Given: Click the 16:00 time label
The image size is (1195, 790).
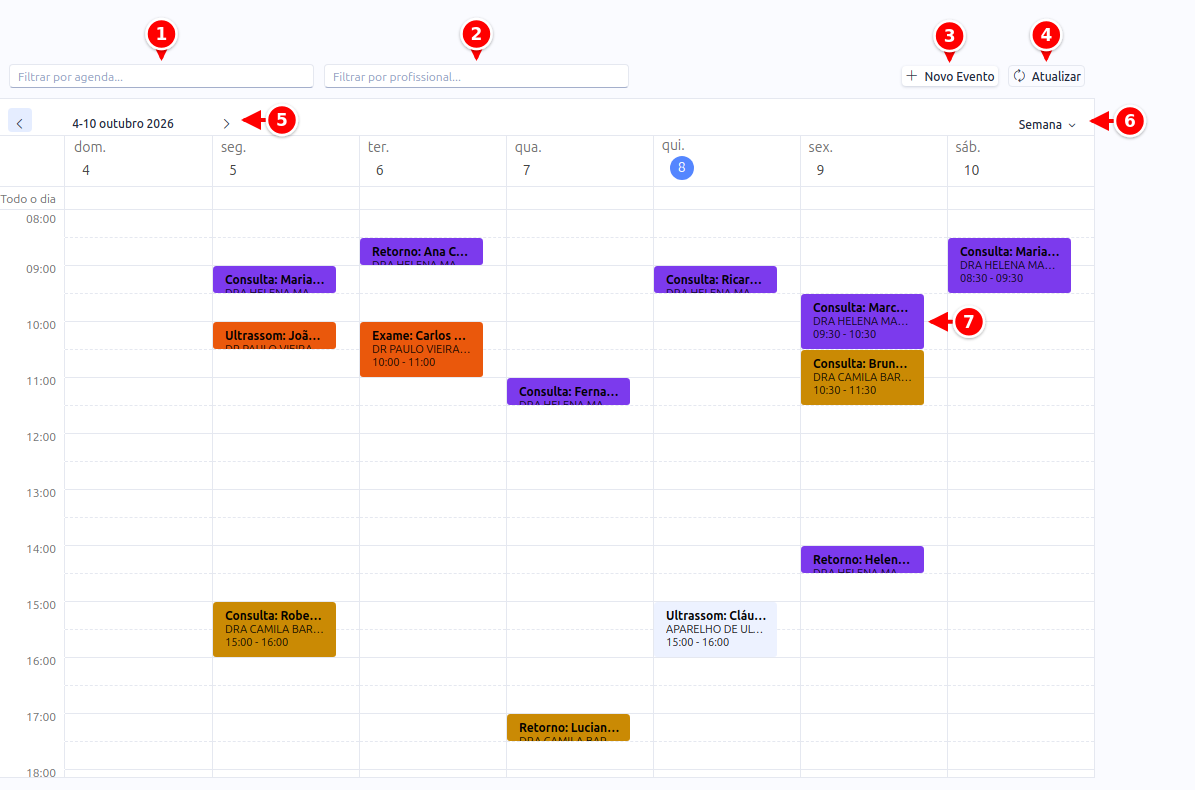Looking at the screenshot, I should click(x=41, y=660).
